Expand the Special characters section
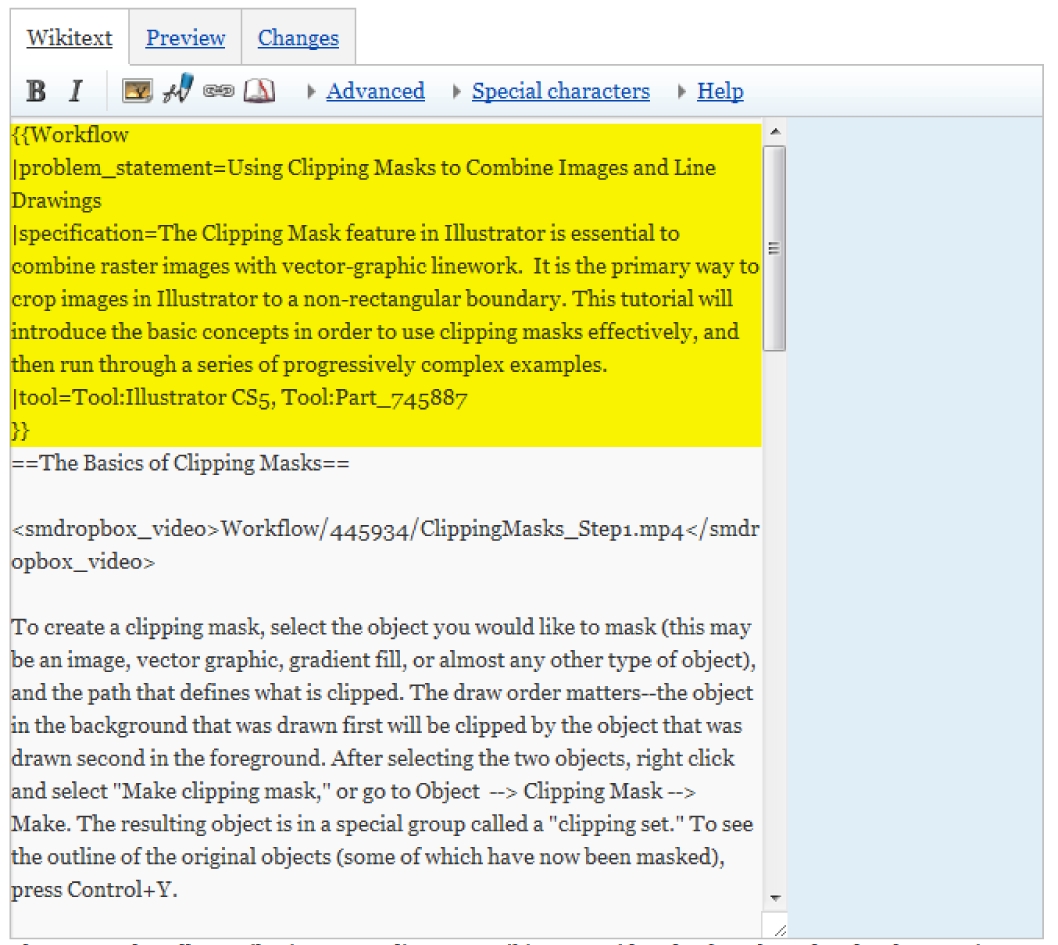This screenshot has height=945, width=1058. pos(561,91)
